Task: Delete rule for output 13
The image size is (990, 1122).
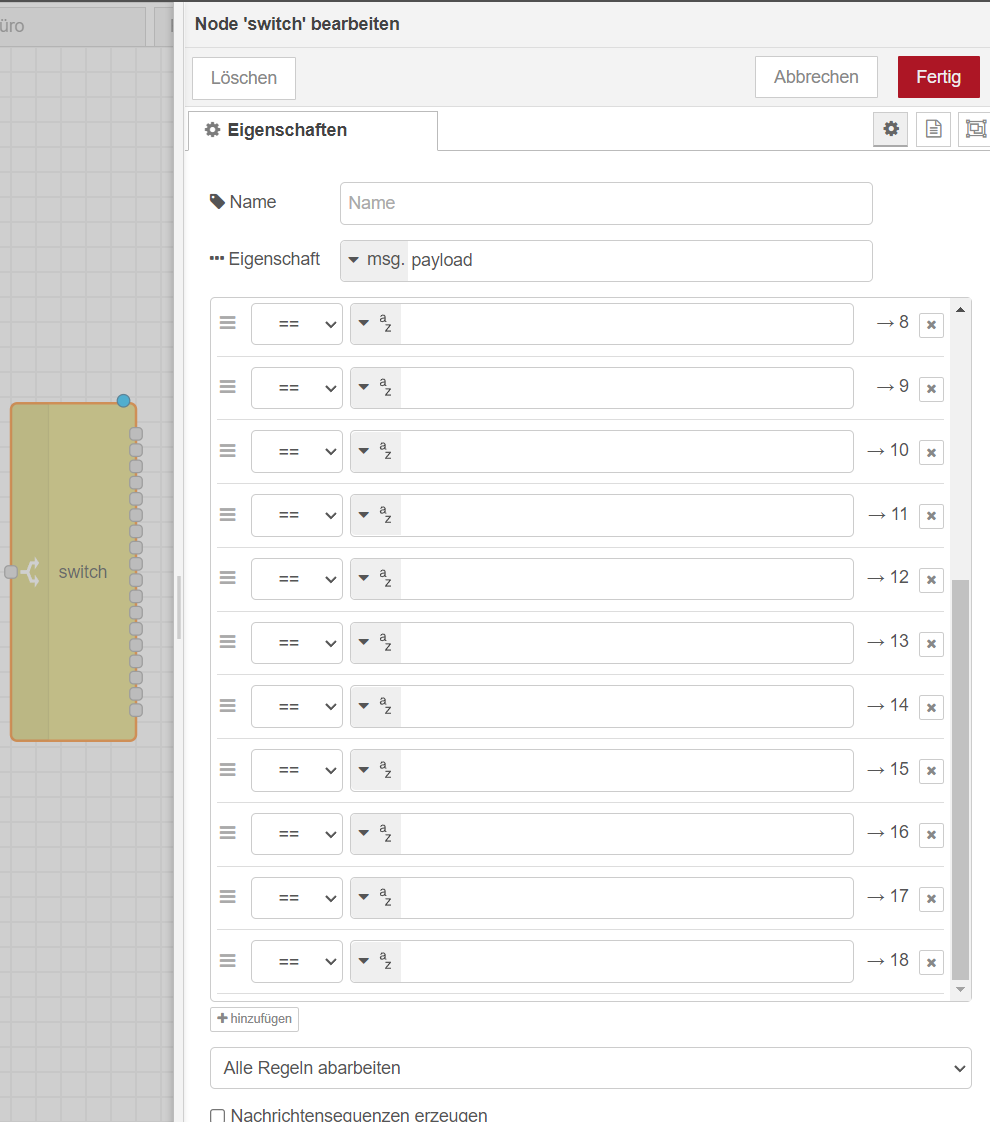Action: point(931,643)
